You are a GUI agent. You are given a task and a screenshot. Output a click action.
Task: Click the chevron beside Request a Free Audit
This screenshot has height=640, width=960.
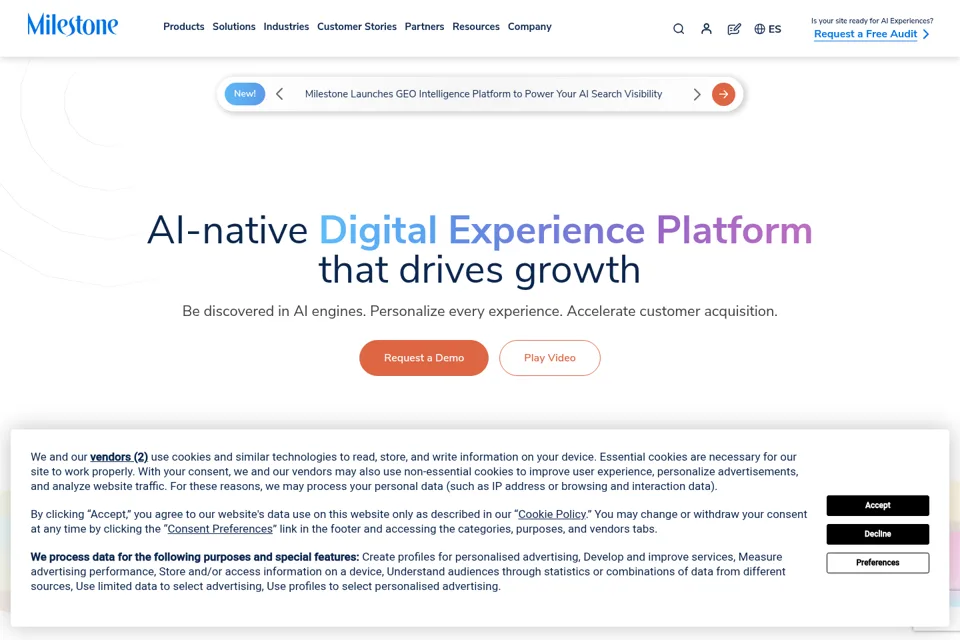click(926, 34)
